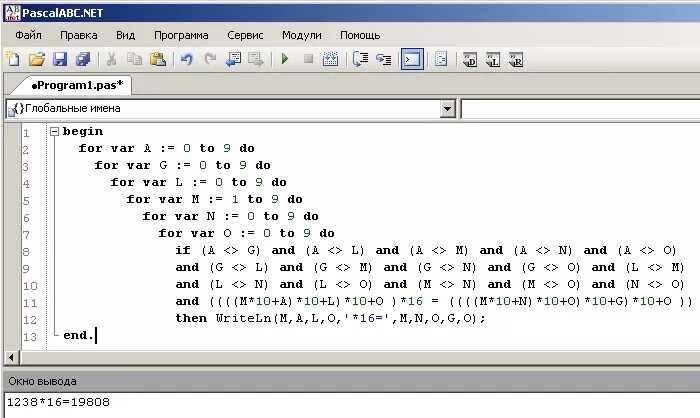The image size is (700, 418).
Task: Cut with the scissors icon
Action: (111, 59)
